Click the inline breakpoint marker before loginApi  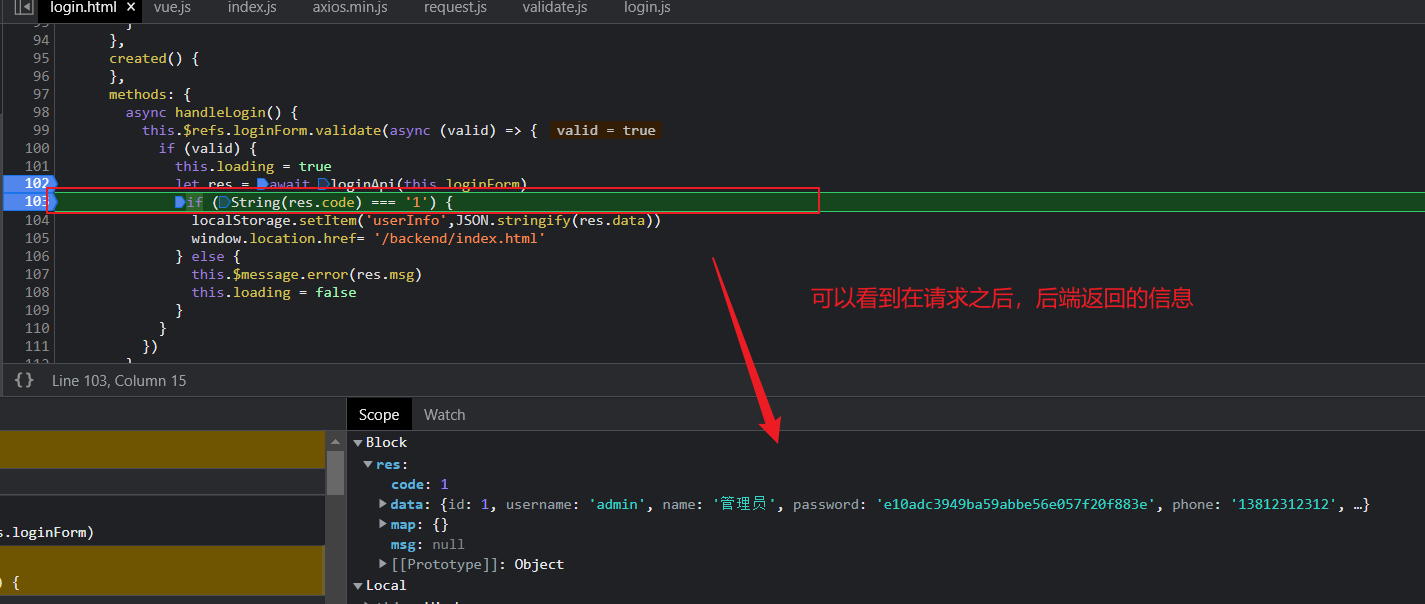(x=323, y=184)
